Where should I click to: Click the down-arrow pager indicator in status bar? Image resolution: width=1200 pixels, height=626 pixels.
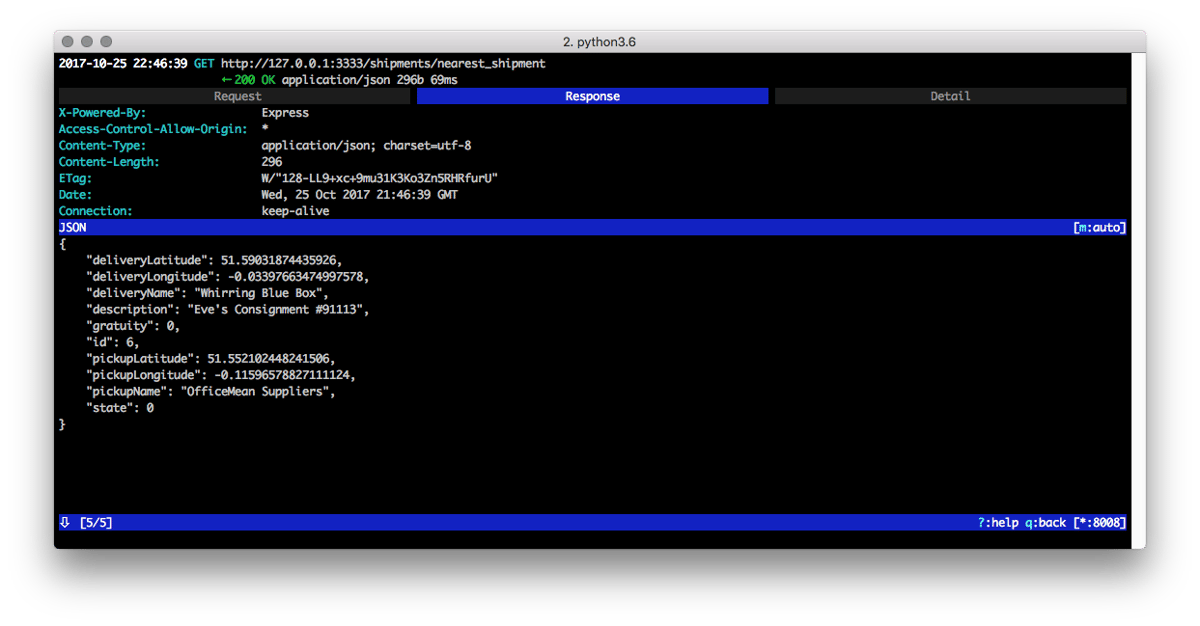click(64, 521)
